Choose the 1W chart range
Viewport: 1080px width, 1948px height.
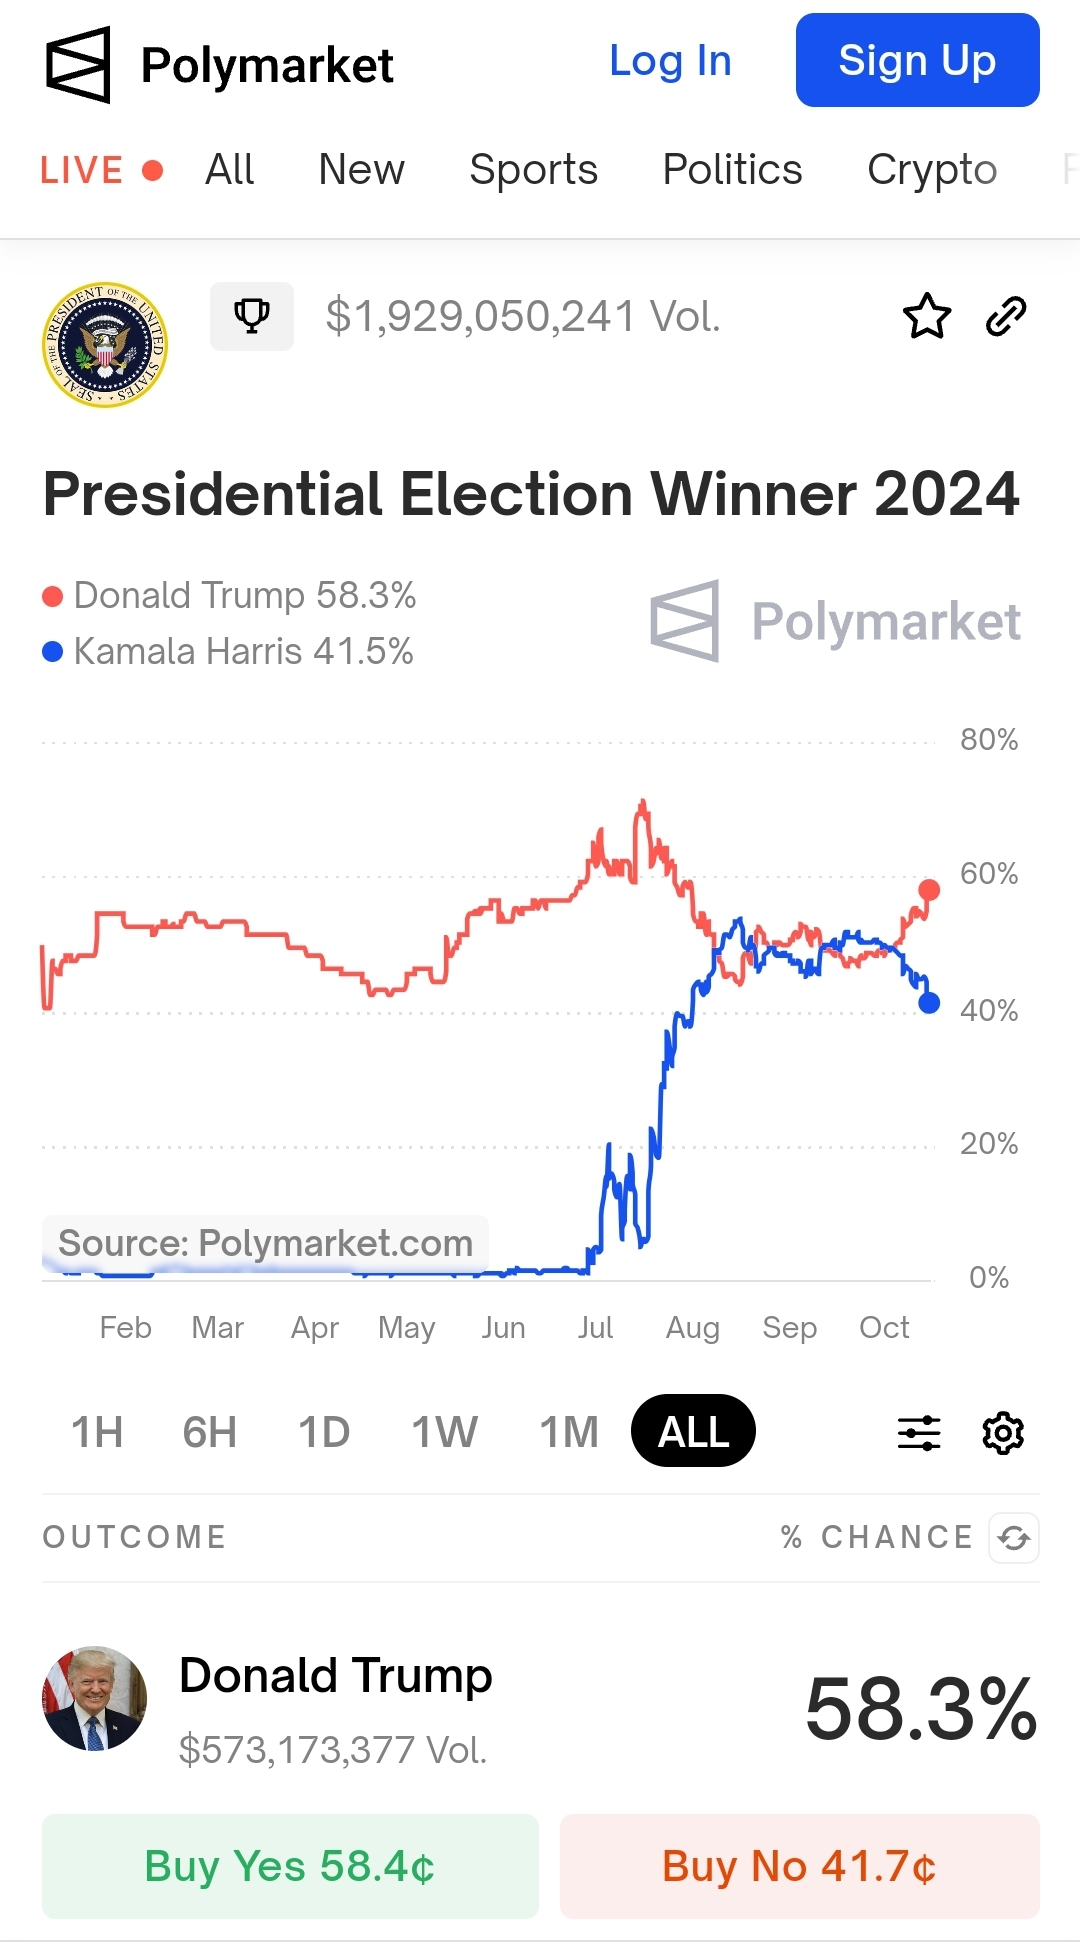point(445,1432)
